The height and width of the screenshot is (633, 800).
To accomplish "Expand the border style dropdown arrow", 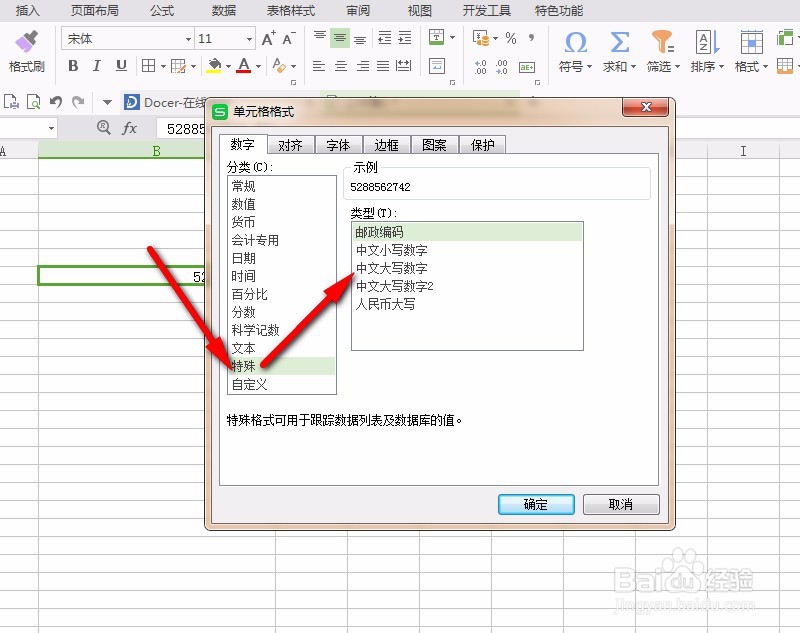I will pos(162,65).
